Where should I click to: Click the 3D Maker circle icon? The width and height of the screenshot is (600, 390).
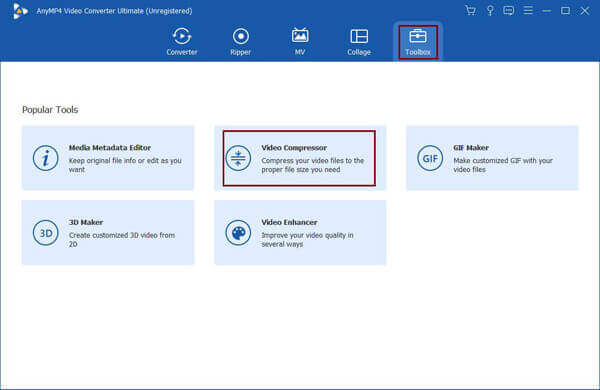46,233
